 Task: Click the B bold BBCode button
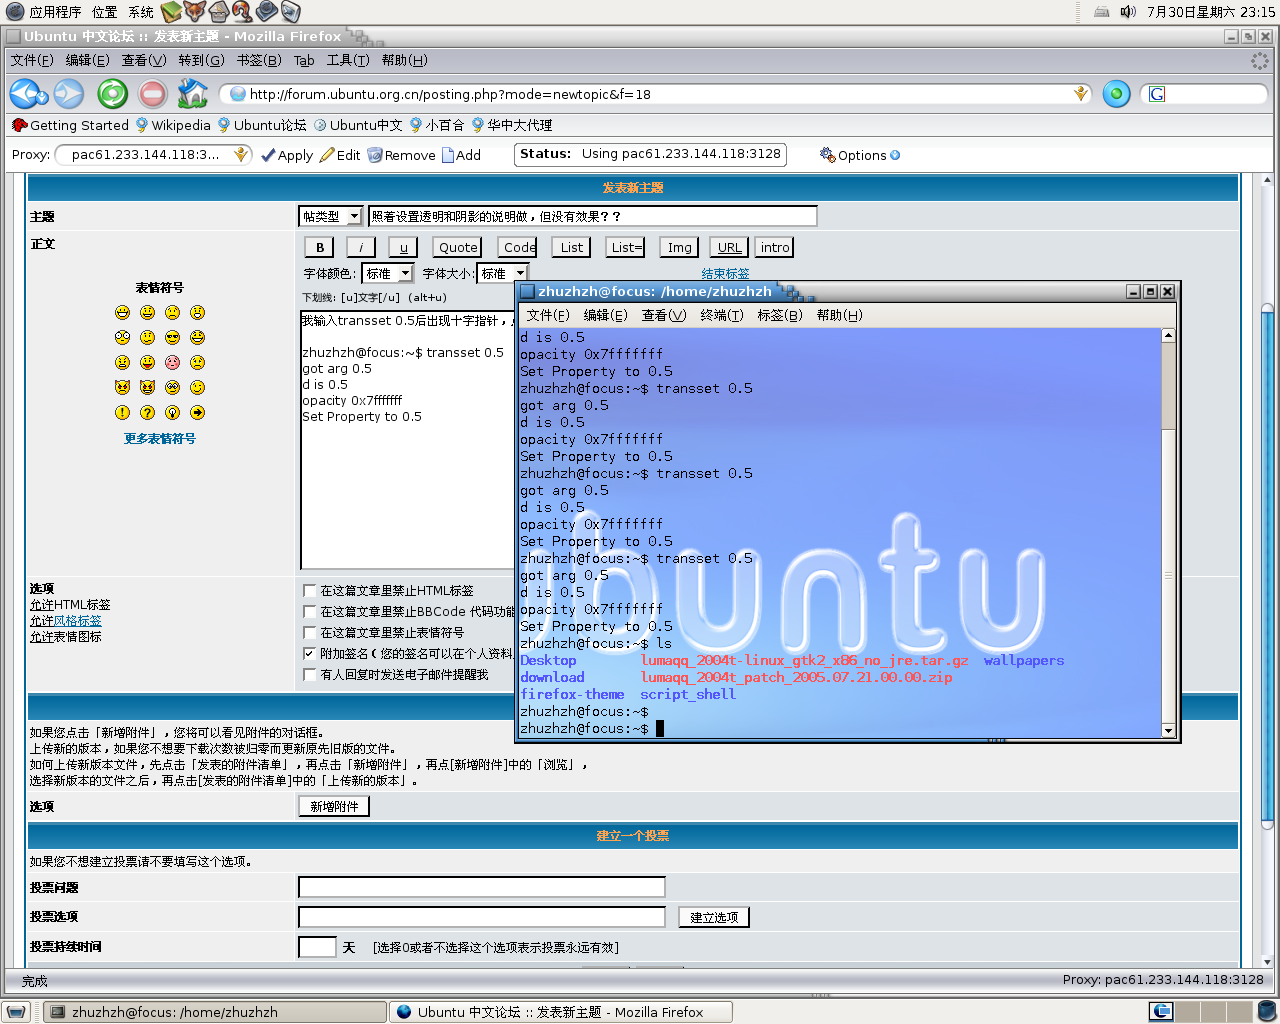[320, 247]
